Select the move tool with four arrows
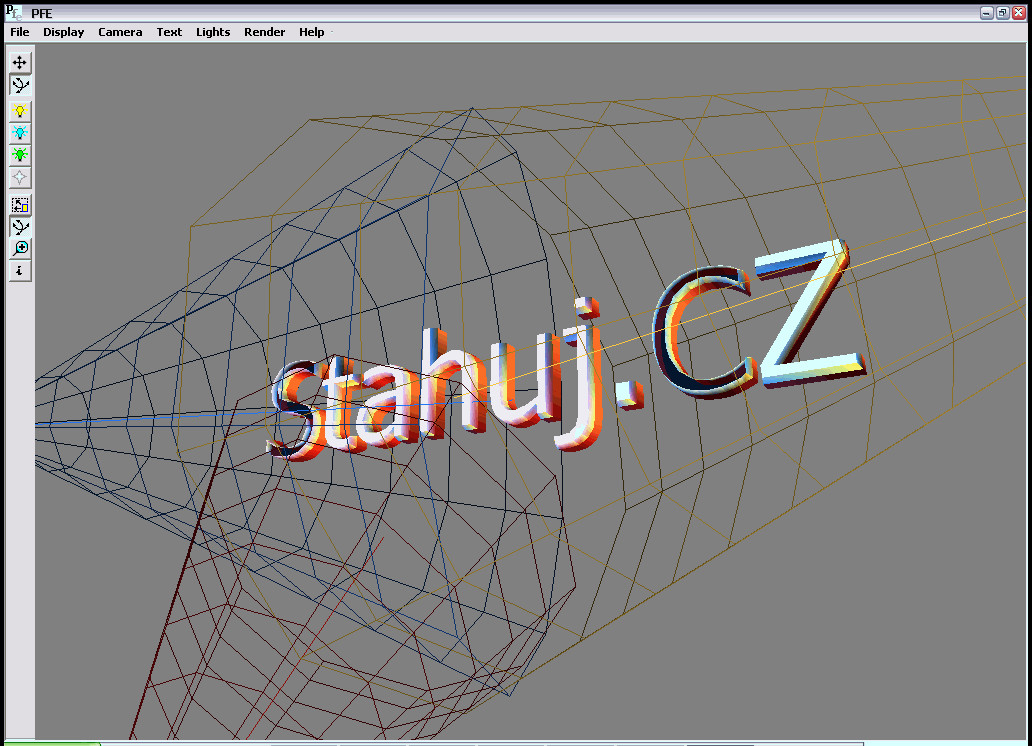Image resolution: width=1032 pixels, height=746 pixels. tap(20, 63)
